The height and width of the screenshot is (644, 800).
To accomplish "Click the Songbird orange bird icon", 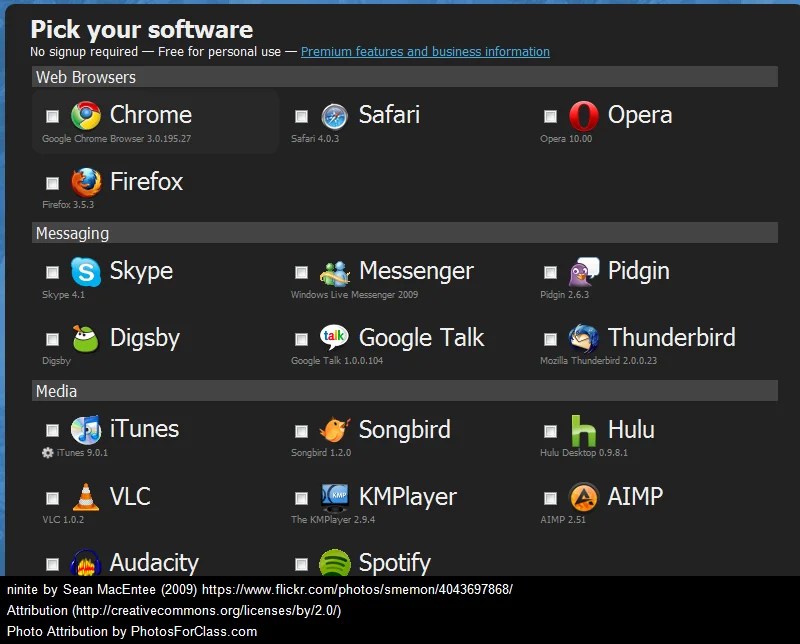I will pos(335,430).
